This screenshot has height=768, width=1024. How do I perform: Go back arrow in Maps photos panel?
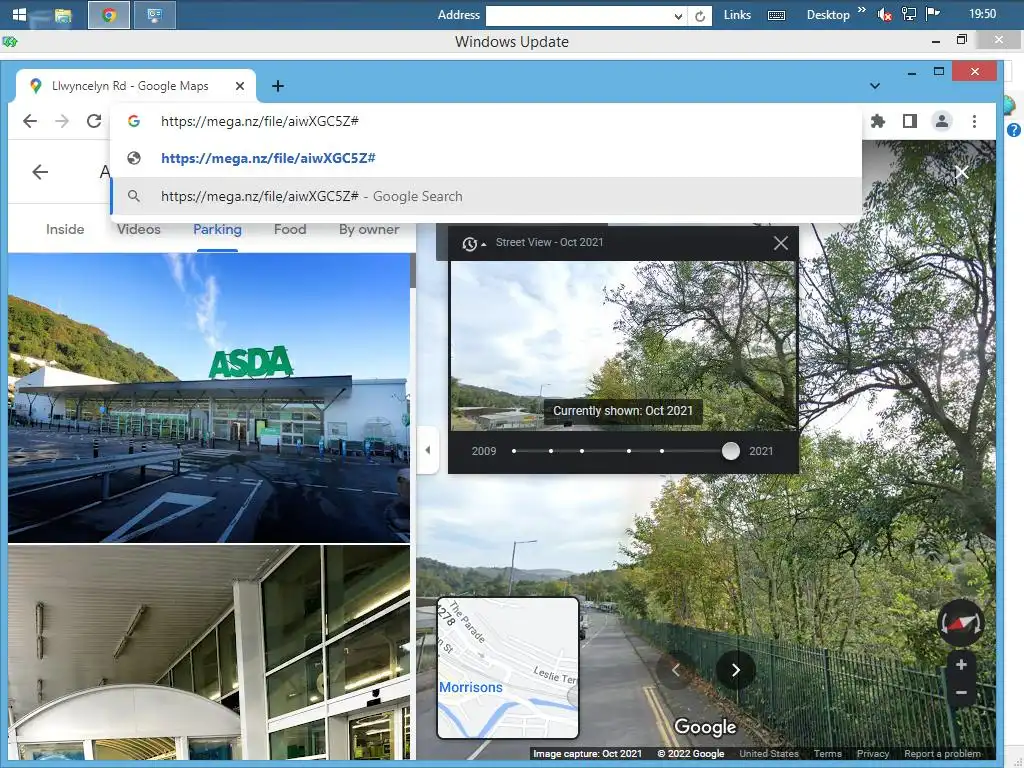[40, 172]
